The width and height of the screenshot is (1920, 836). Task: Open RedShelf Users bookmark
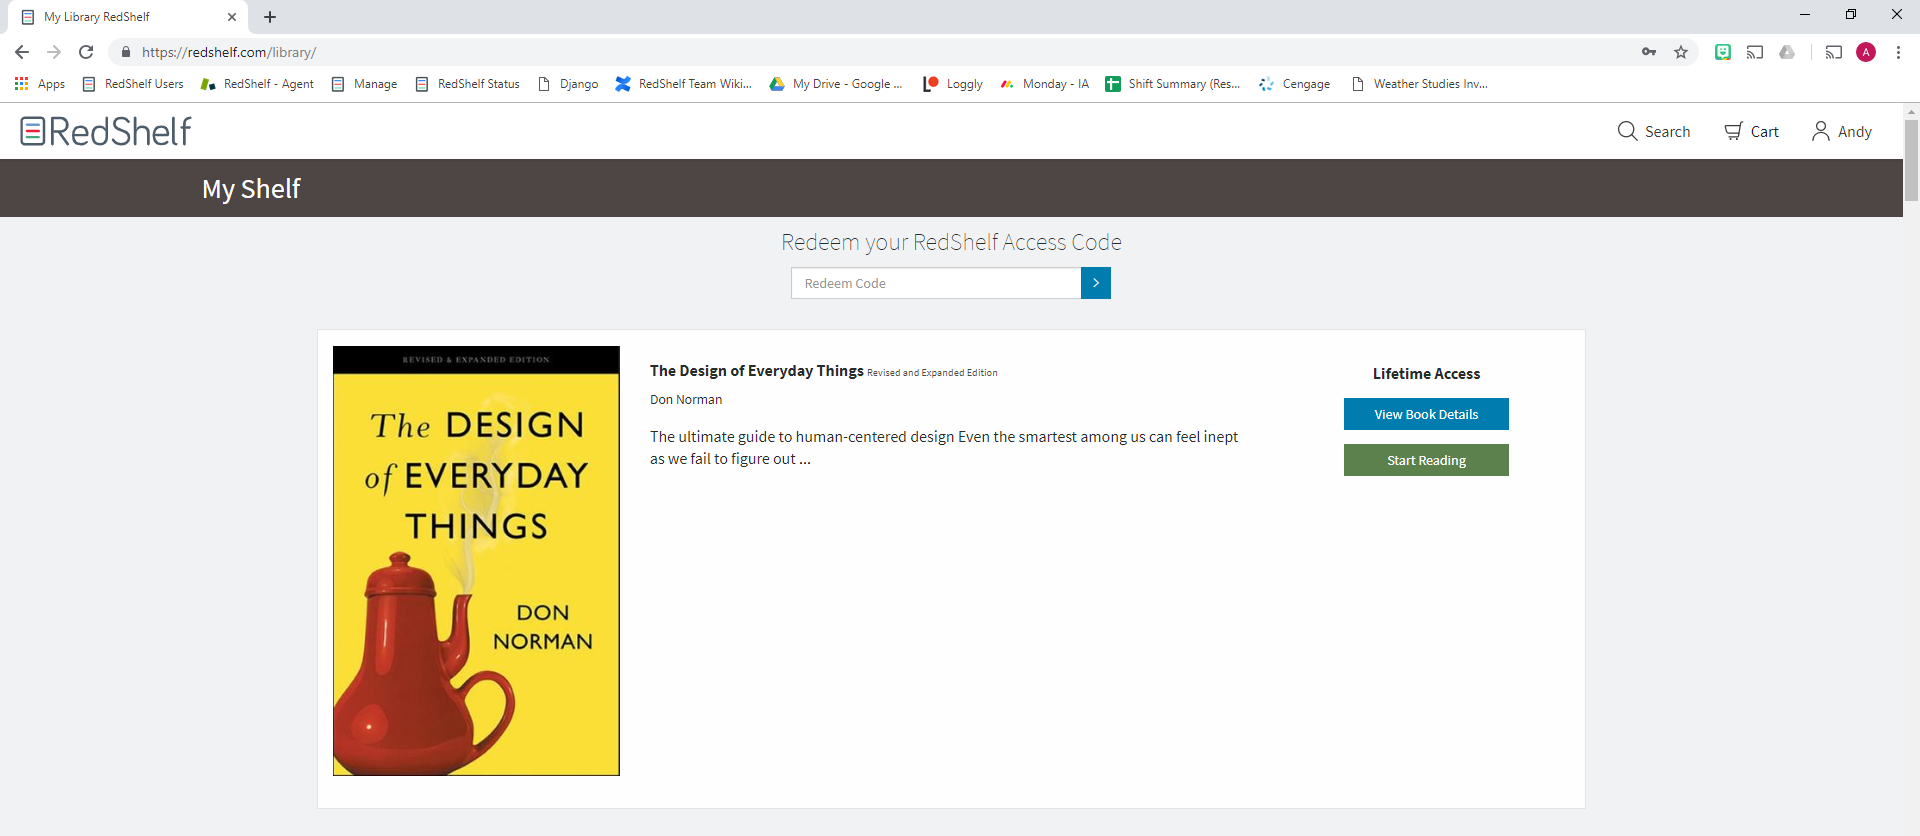pos(133,84)
